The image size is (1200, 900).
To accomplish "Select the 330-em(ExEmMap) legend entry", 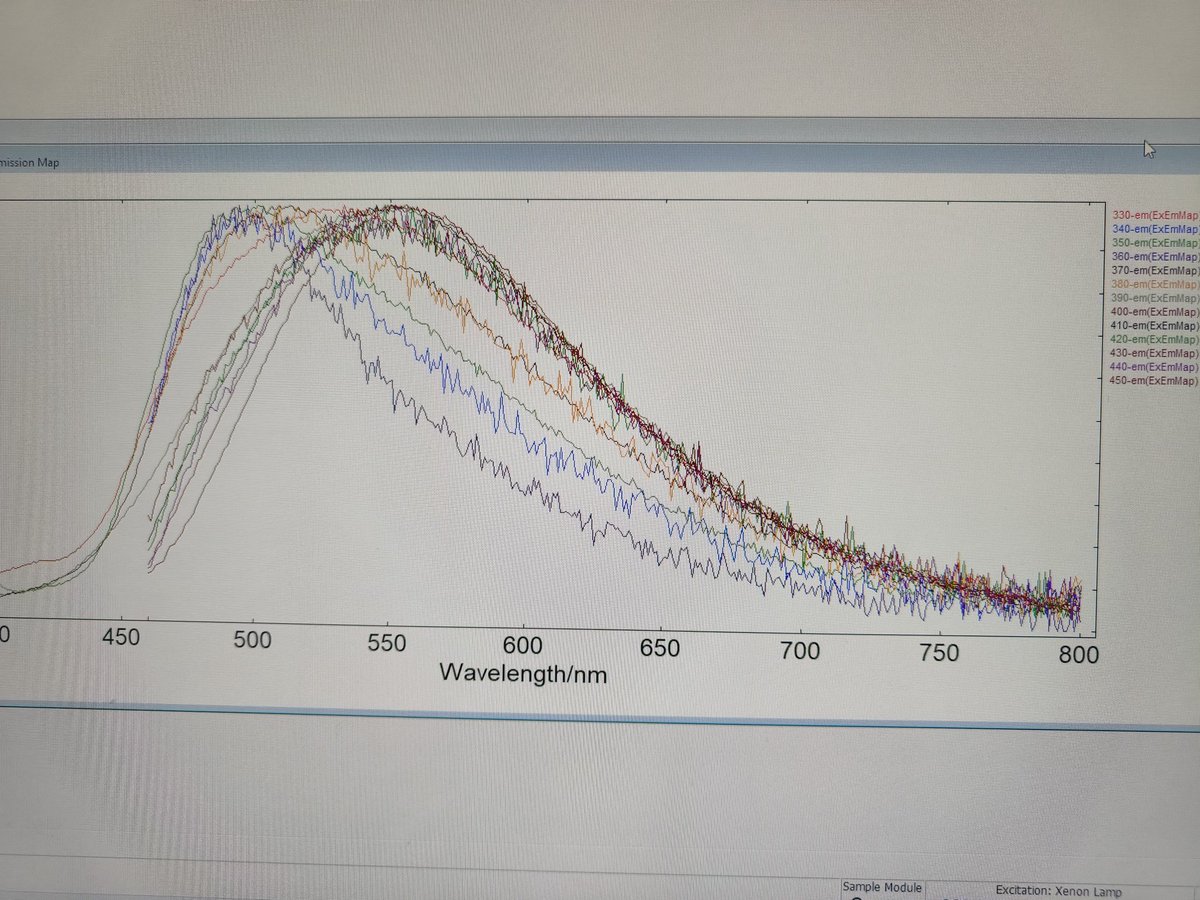I will pyautogui.click(x=1154, y=214).
